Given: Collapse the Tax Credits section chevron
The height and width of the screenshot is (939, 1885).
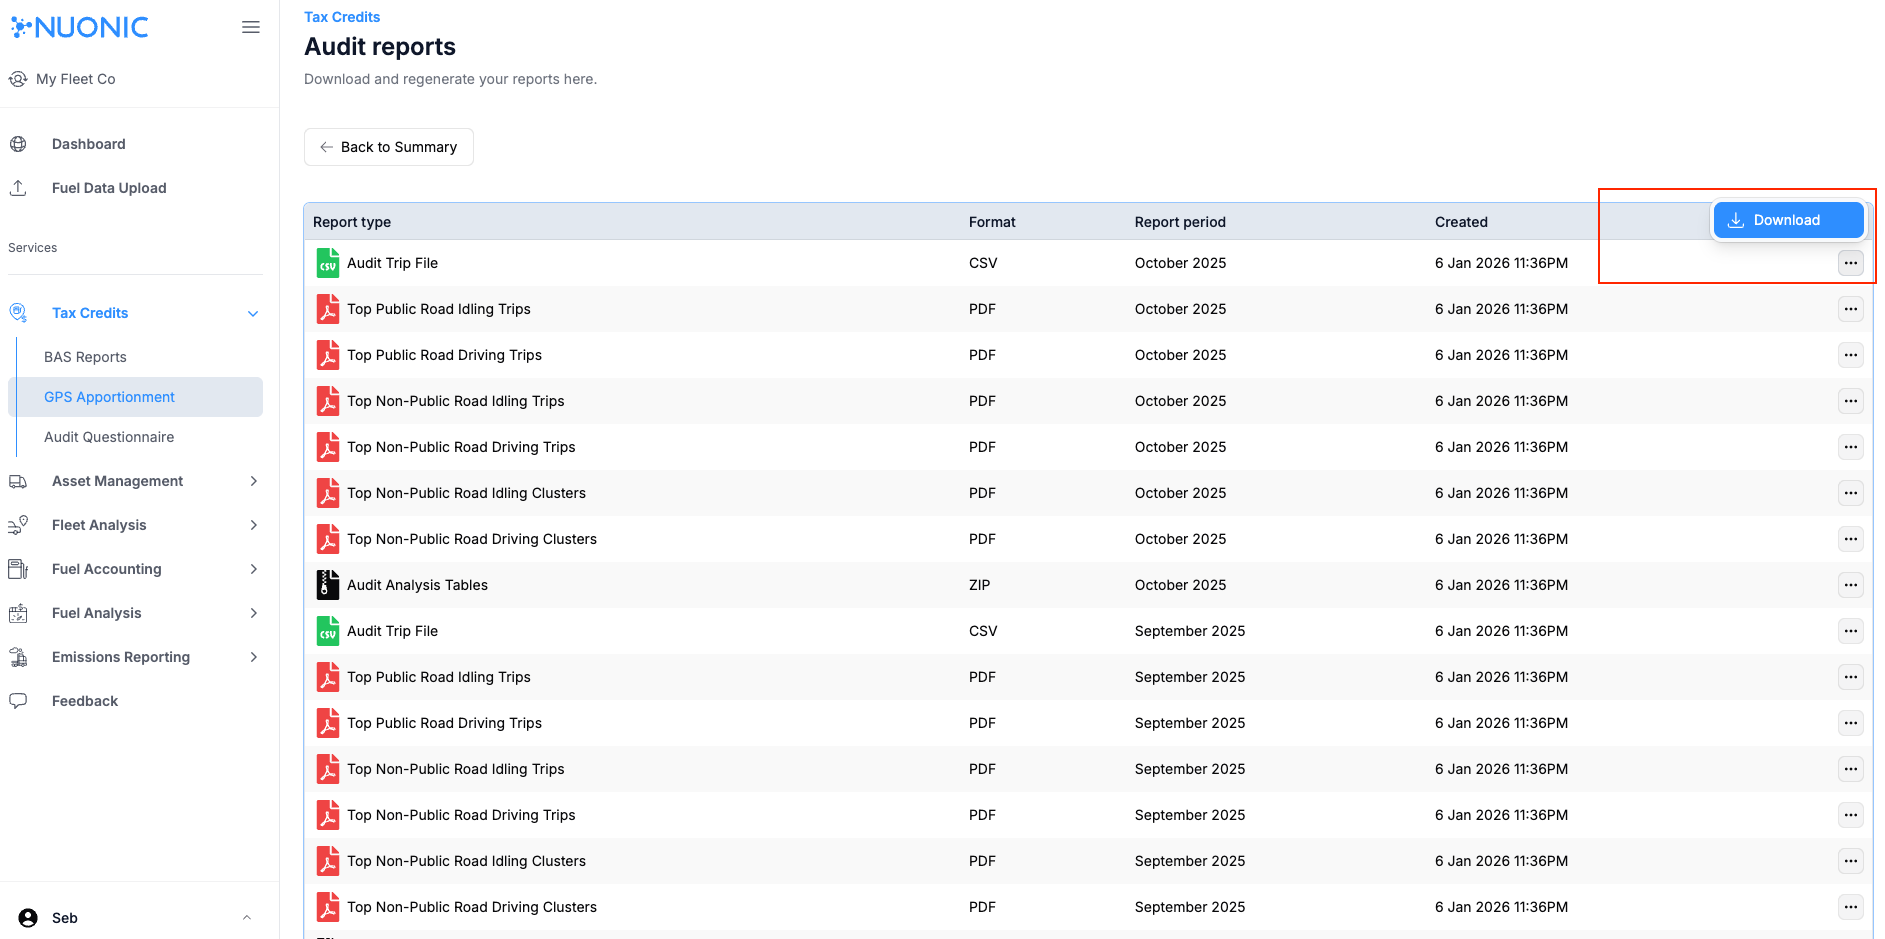Looking at the screenshot, I should [x=253, y=314].
